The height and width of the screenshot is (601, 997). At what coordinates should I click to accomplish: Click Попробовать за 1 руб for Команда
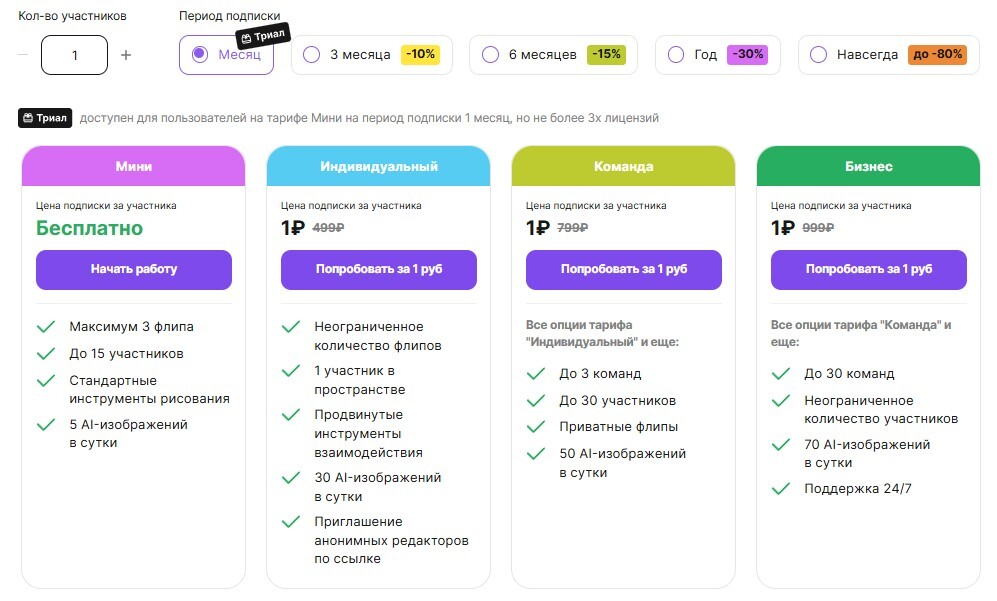pos(624,270)
